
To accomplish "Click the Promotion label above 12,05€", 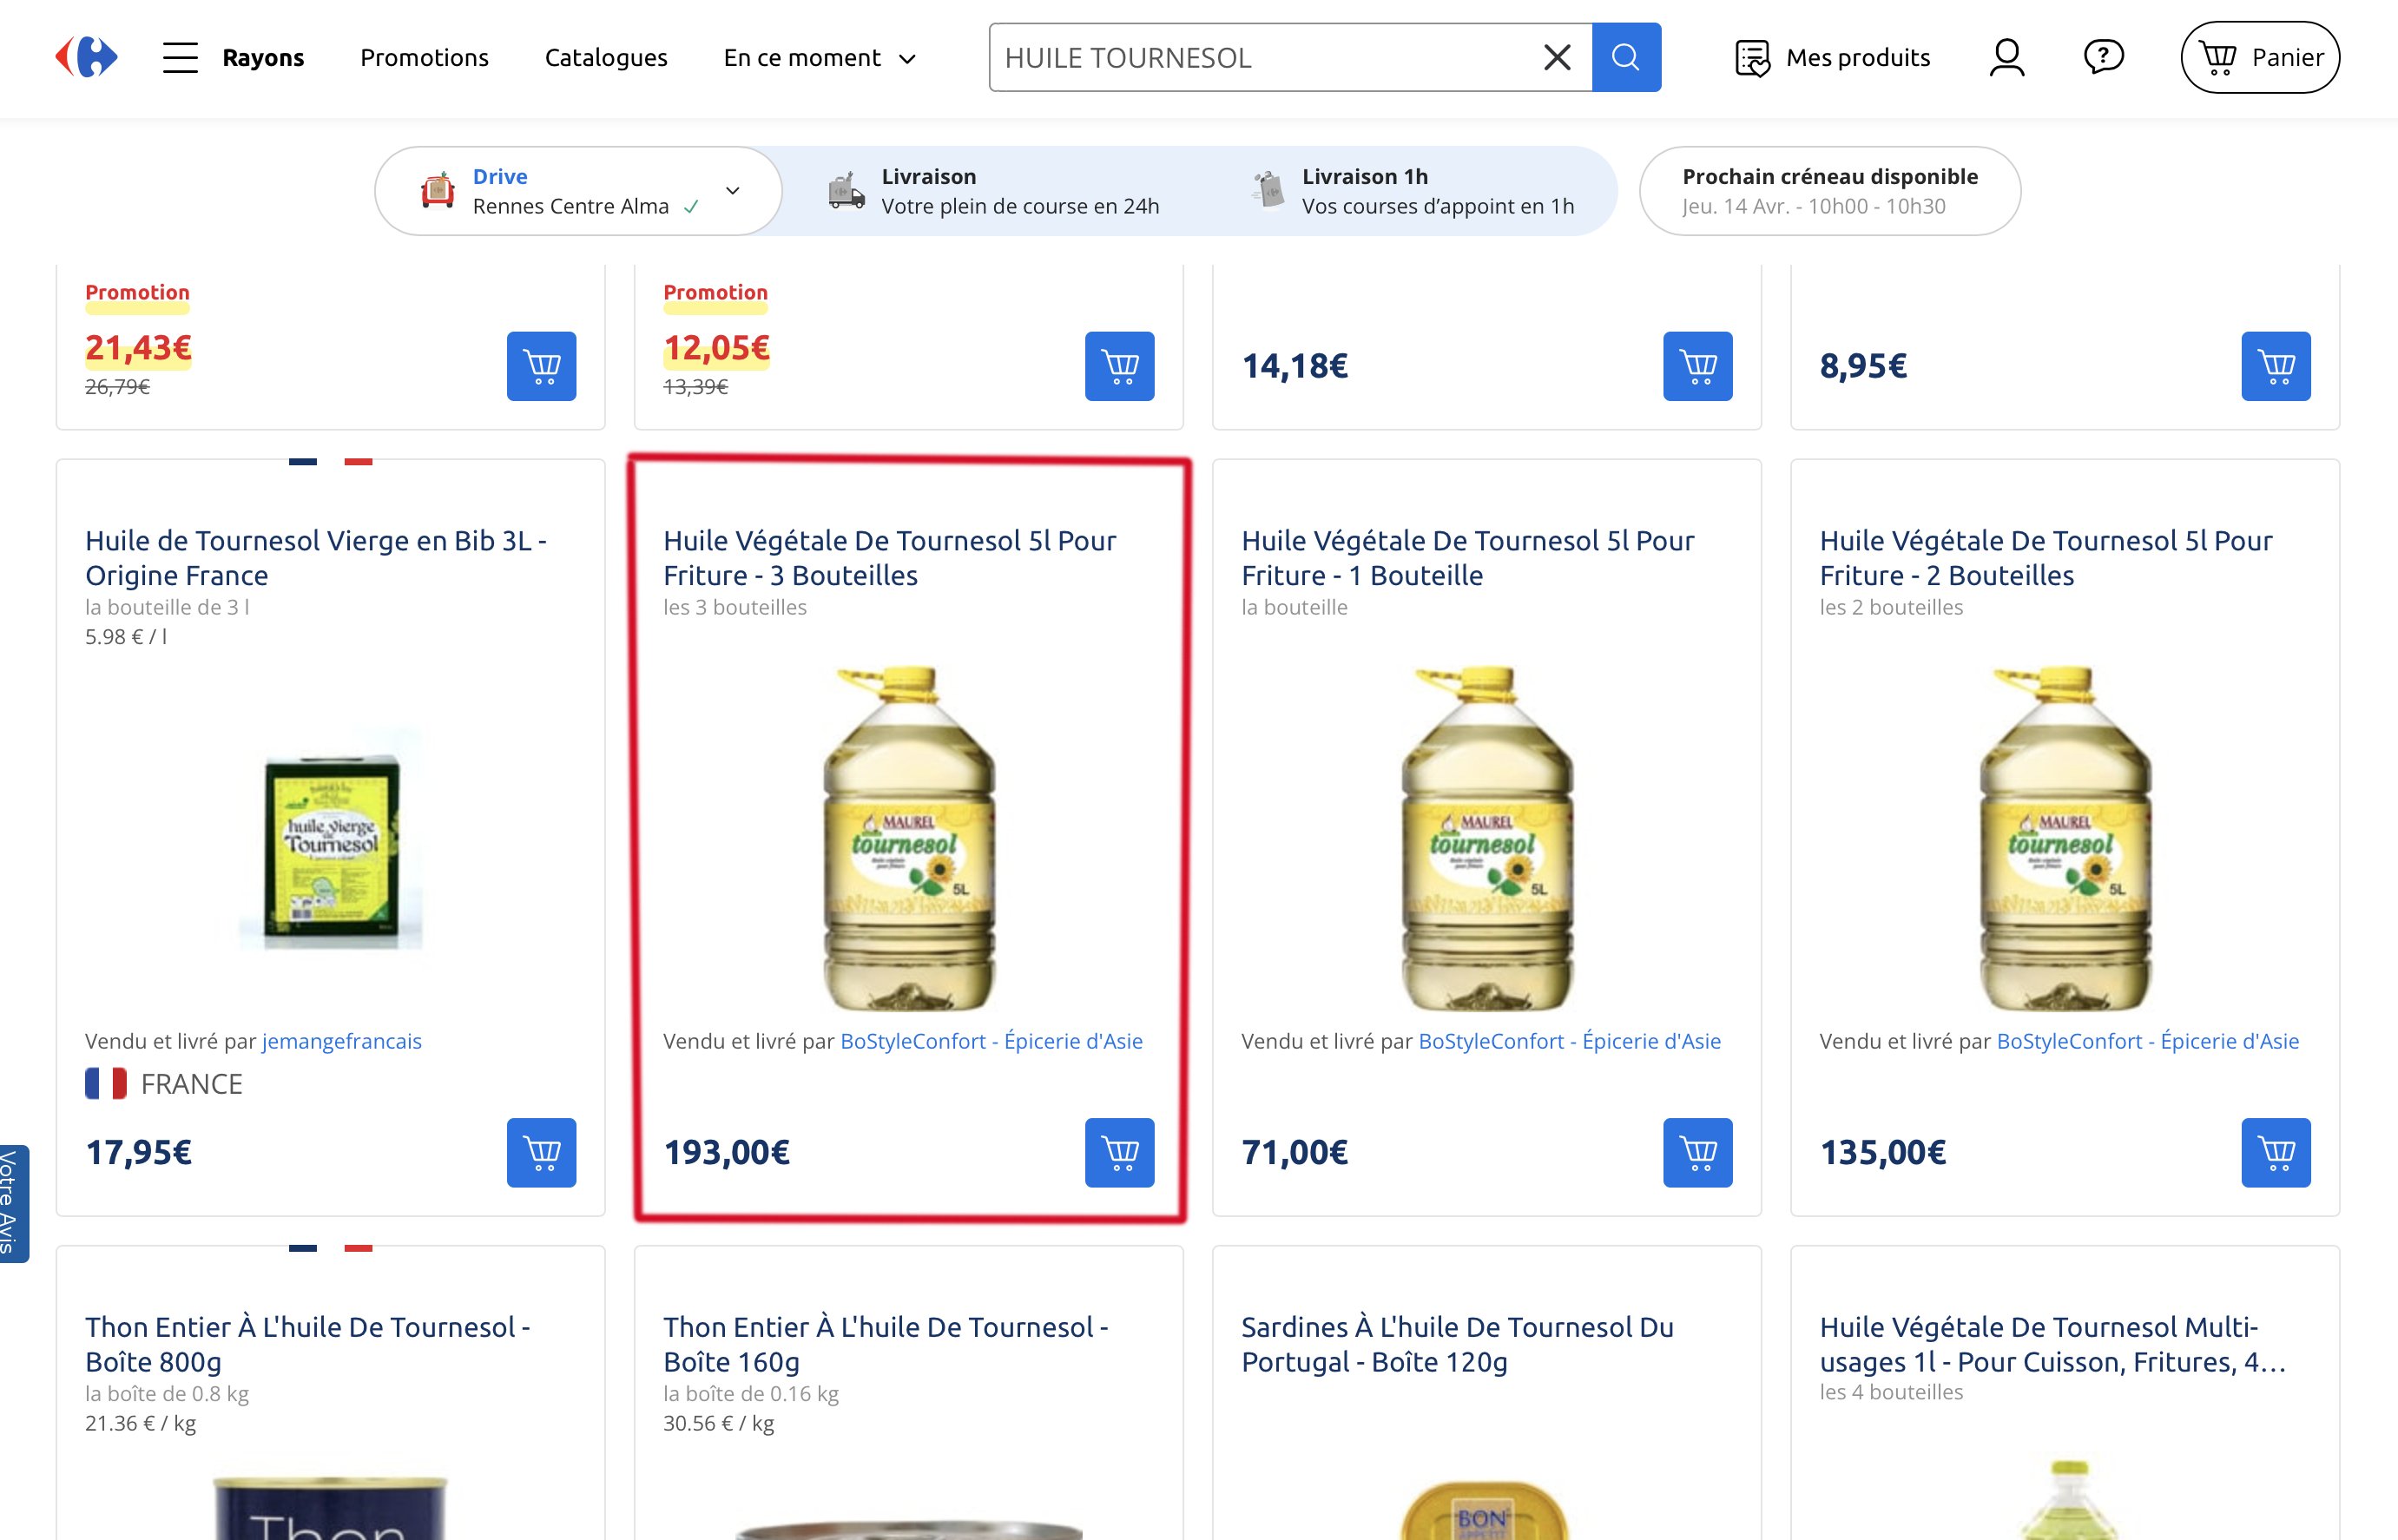I will [x=715, y=292].
